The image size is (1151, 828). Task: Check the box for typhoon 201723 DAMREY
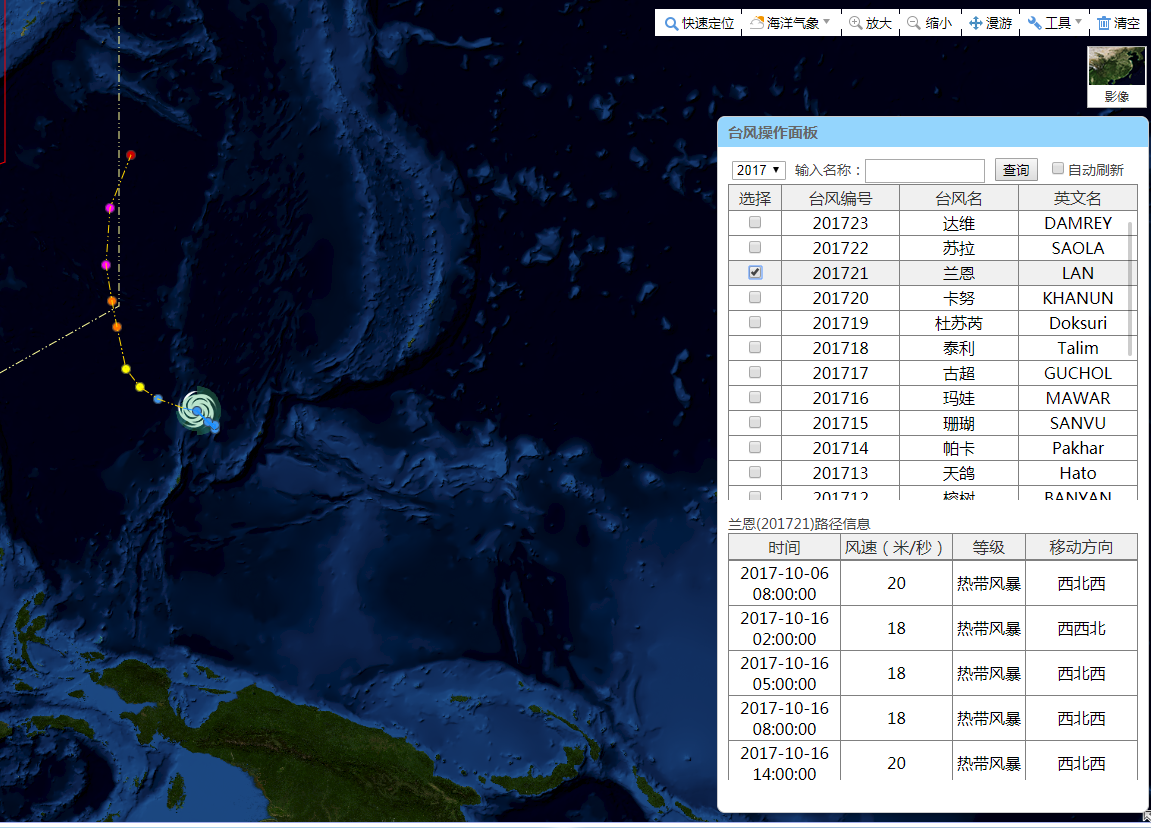(755, 222)
